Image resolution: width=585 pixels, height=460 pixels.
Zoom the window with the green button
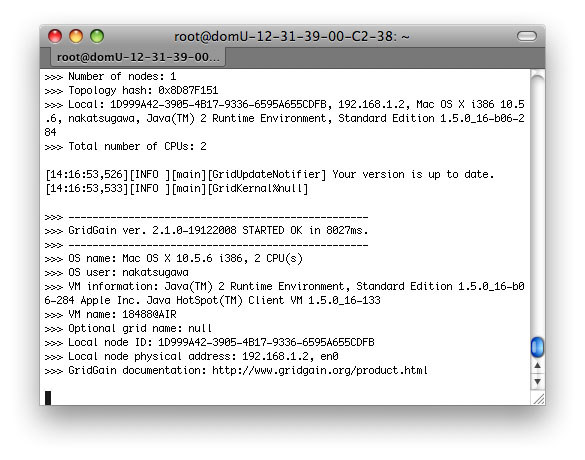click(97, 36)
